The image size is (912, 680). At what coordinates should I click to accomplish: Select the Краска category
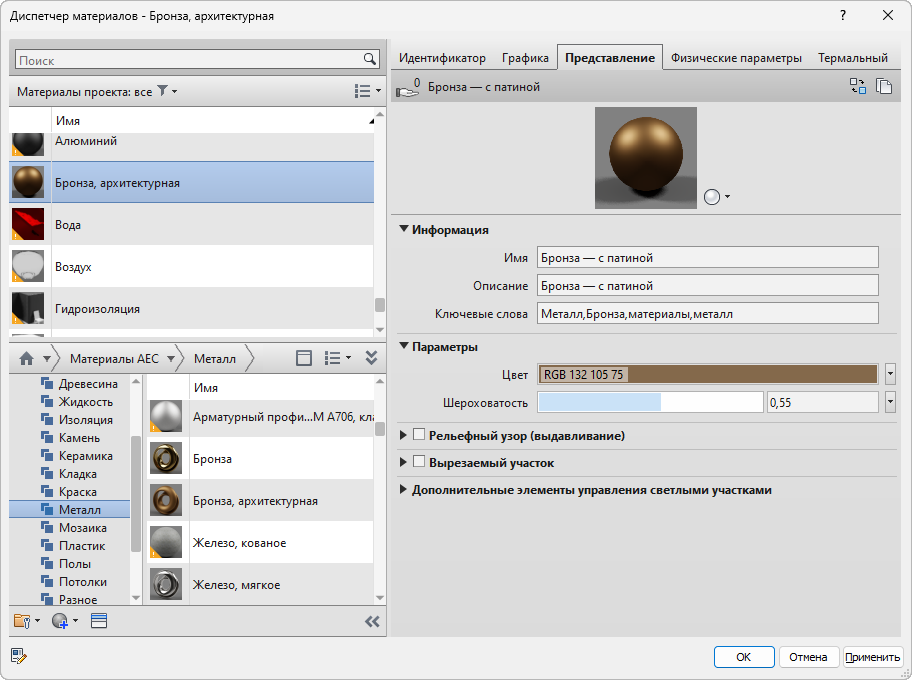(69, 492)
